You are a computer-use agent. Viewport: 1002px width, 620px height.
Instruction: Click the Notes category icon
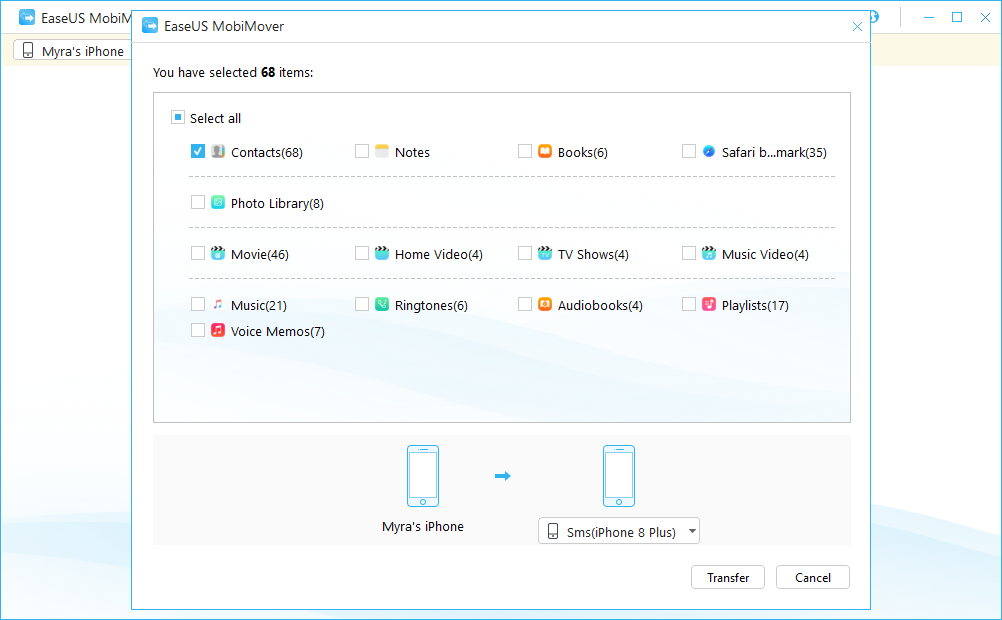(382, 152)
